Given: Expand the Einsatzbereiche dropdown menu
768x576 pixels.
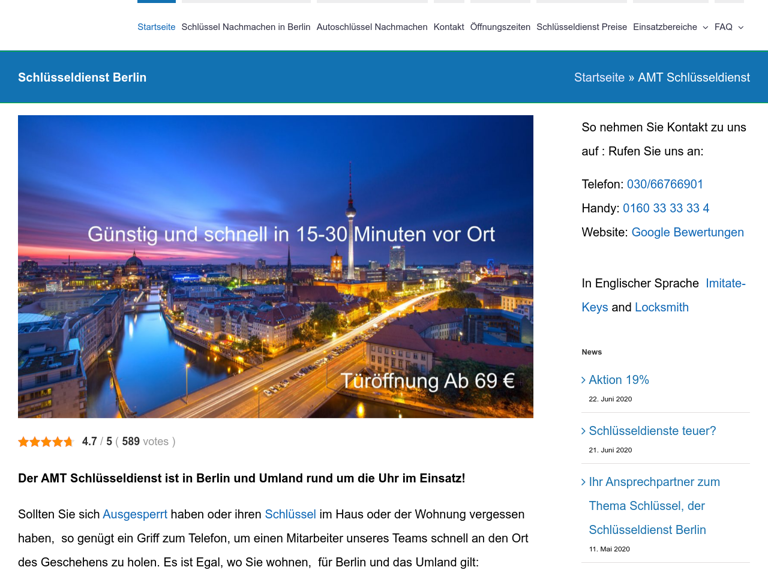Looking at the screenshot, I should 670,27.
